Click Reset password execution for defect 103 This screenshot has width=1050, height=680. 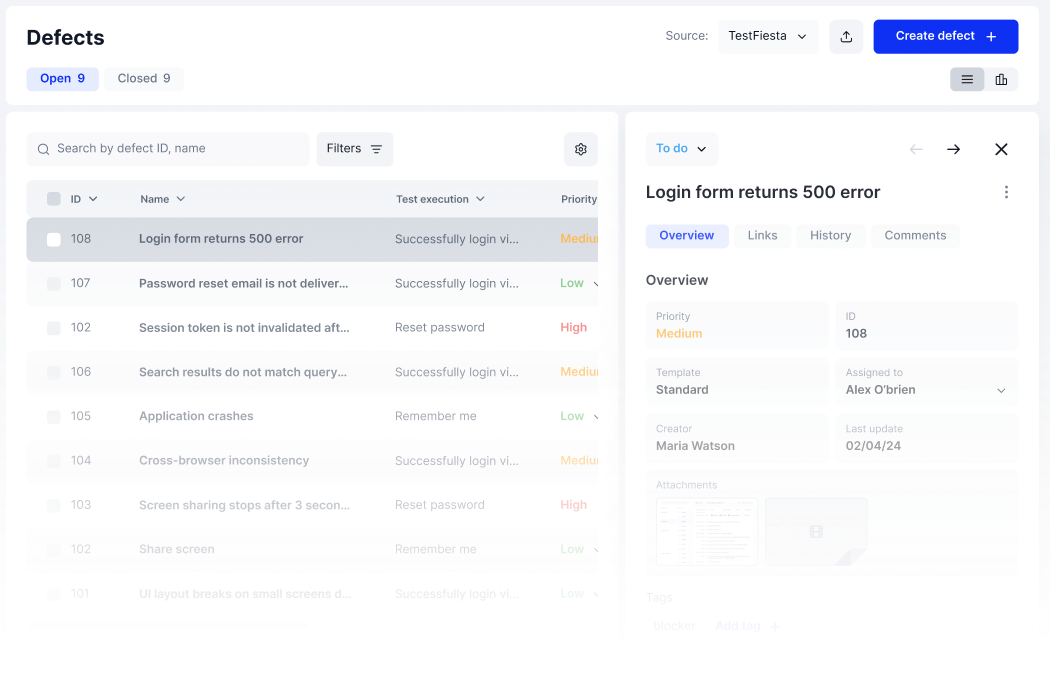pos(439,505)
